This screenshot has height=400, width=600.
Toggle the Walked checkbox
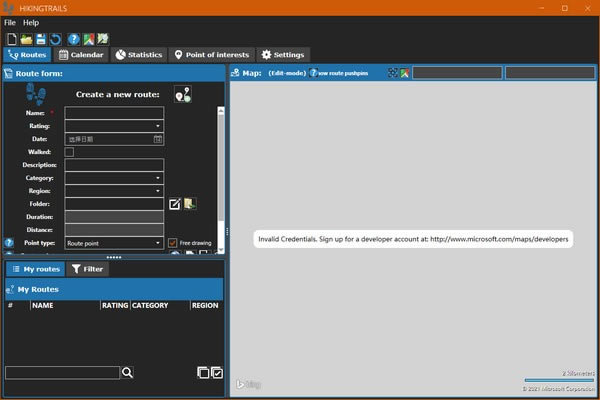[69, 152]
